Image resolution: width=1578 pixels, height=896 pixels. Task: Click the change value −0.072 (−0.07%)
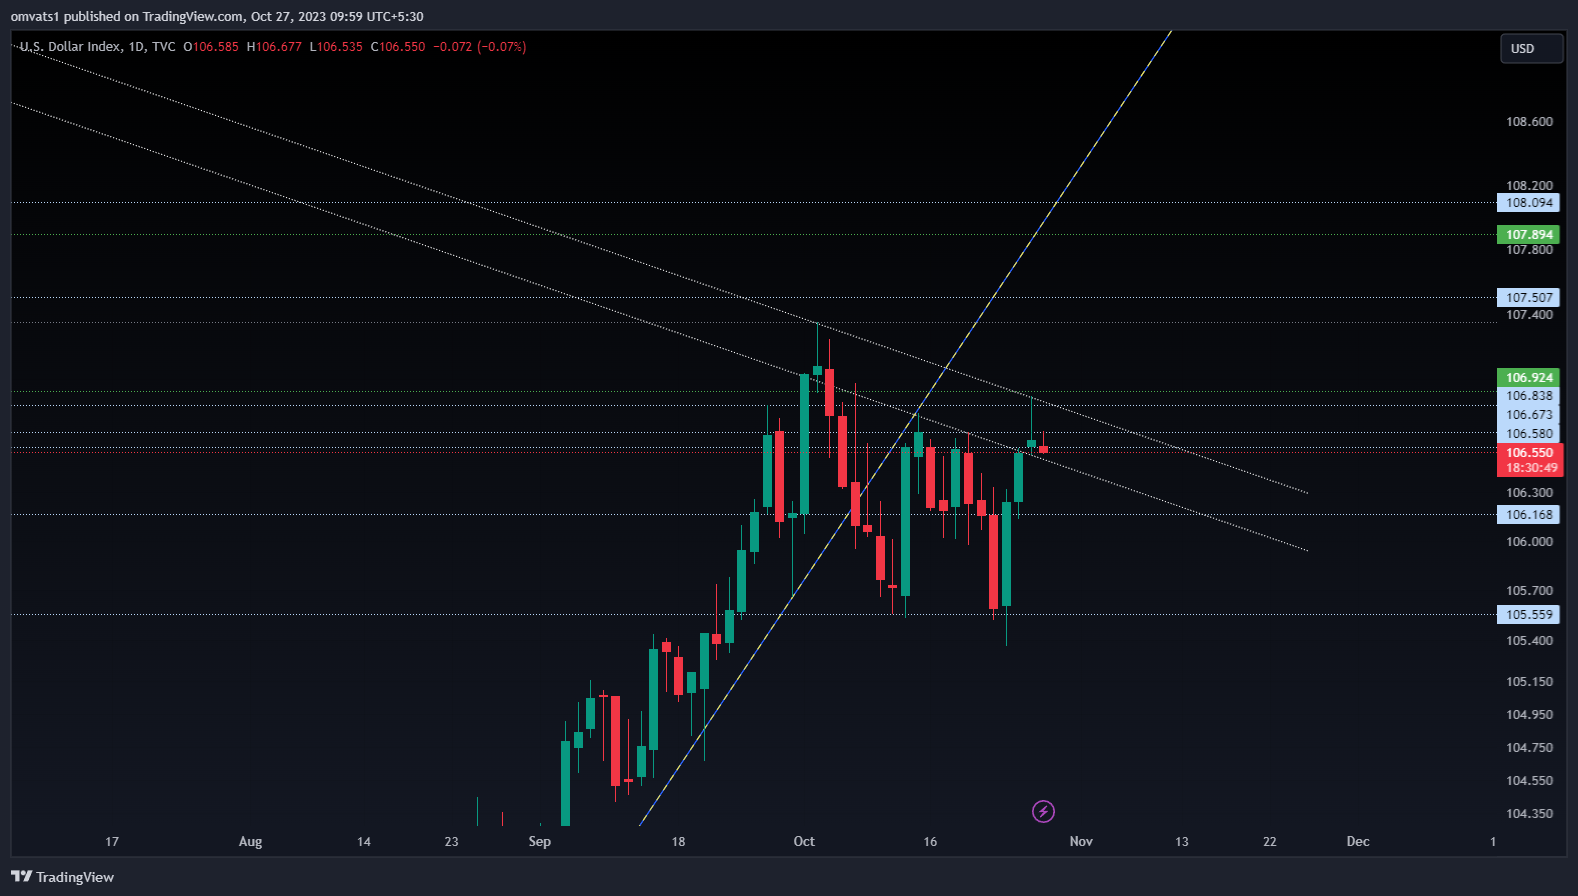480,47
